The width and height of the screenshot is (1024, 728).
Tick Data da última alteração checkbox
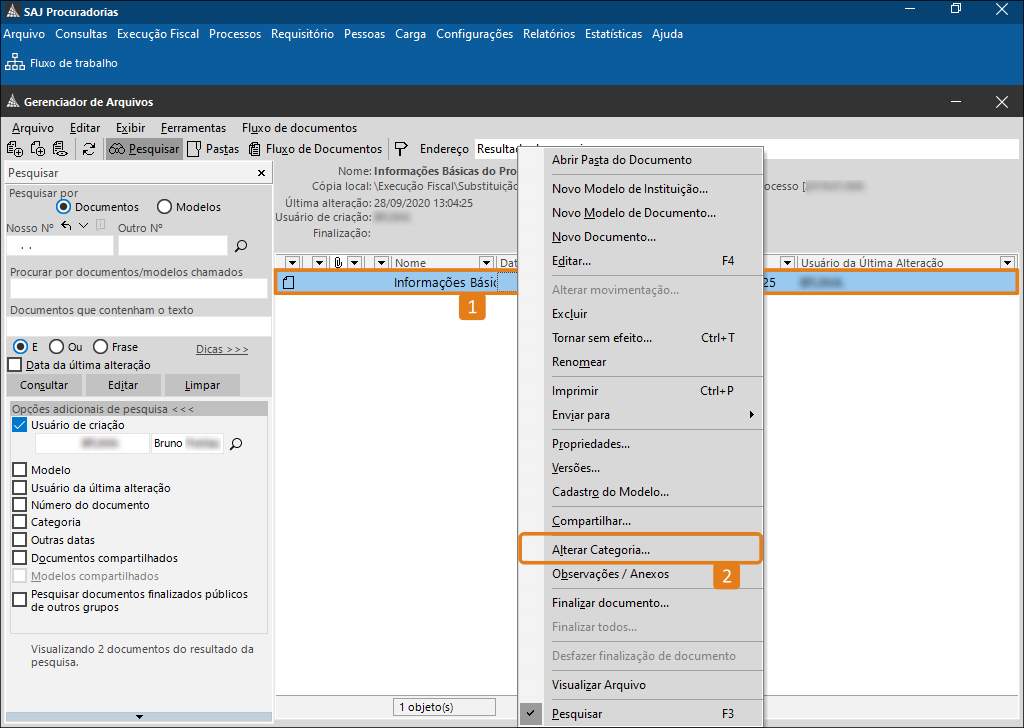tap(14, 365)
